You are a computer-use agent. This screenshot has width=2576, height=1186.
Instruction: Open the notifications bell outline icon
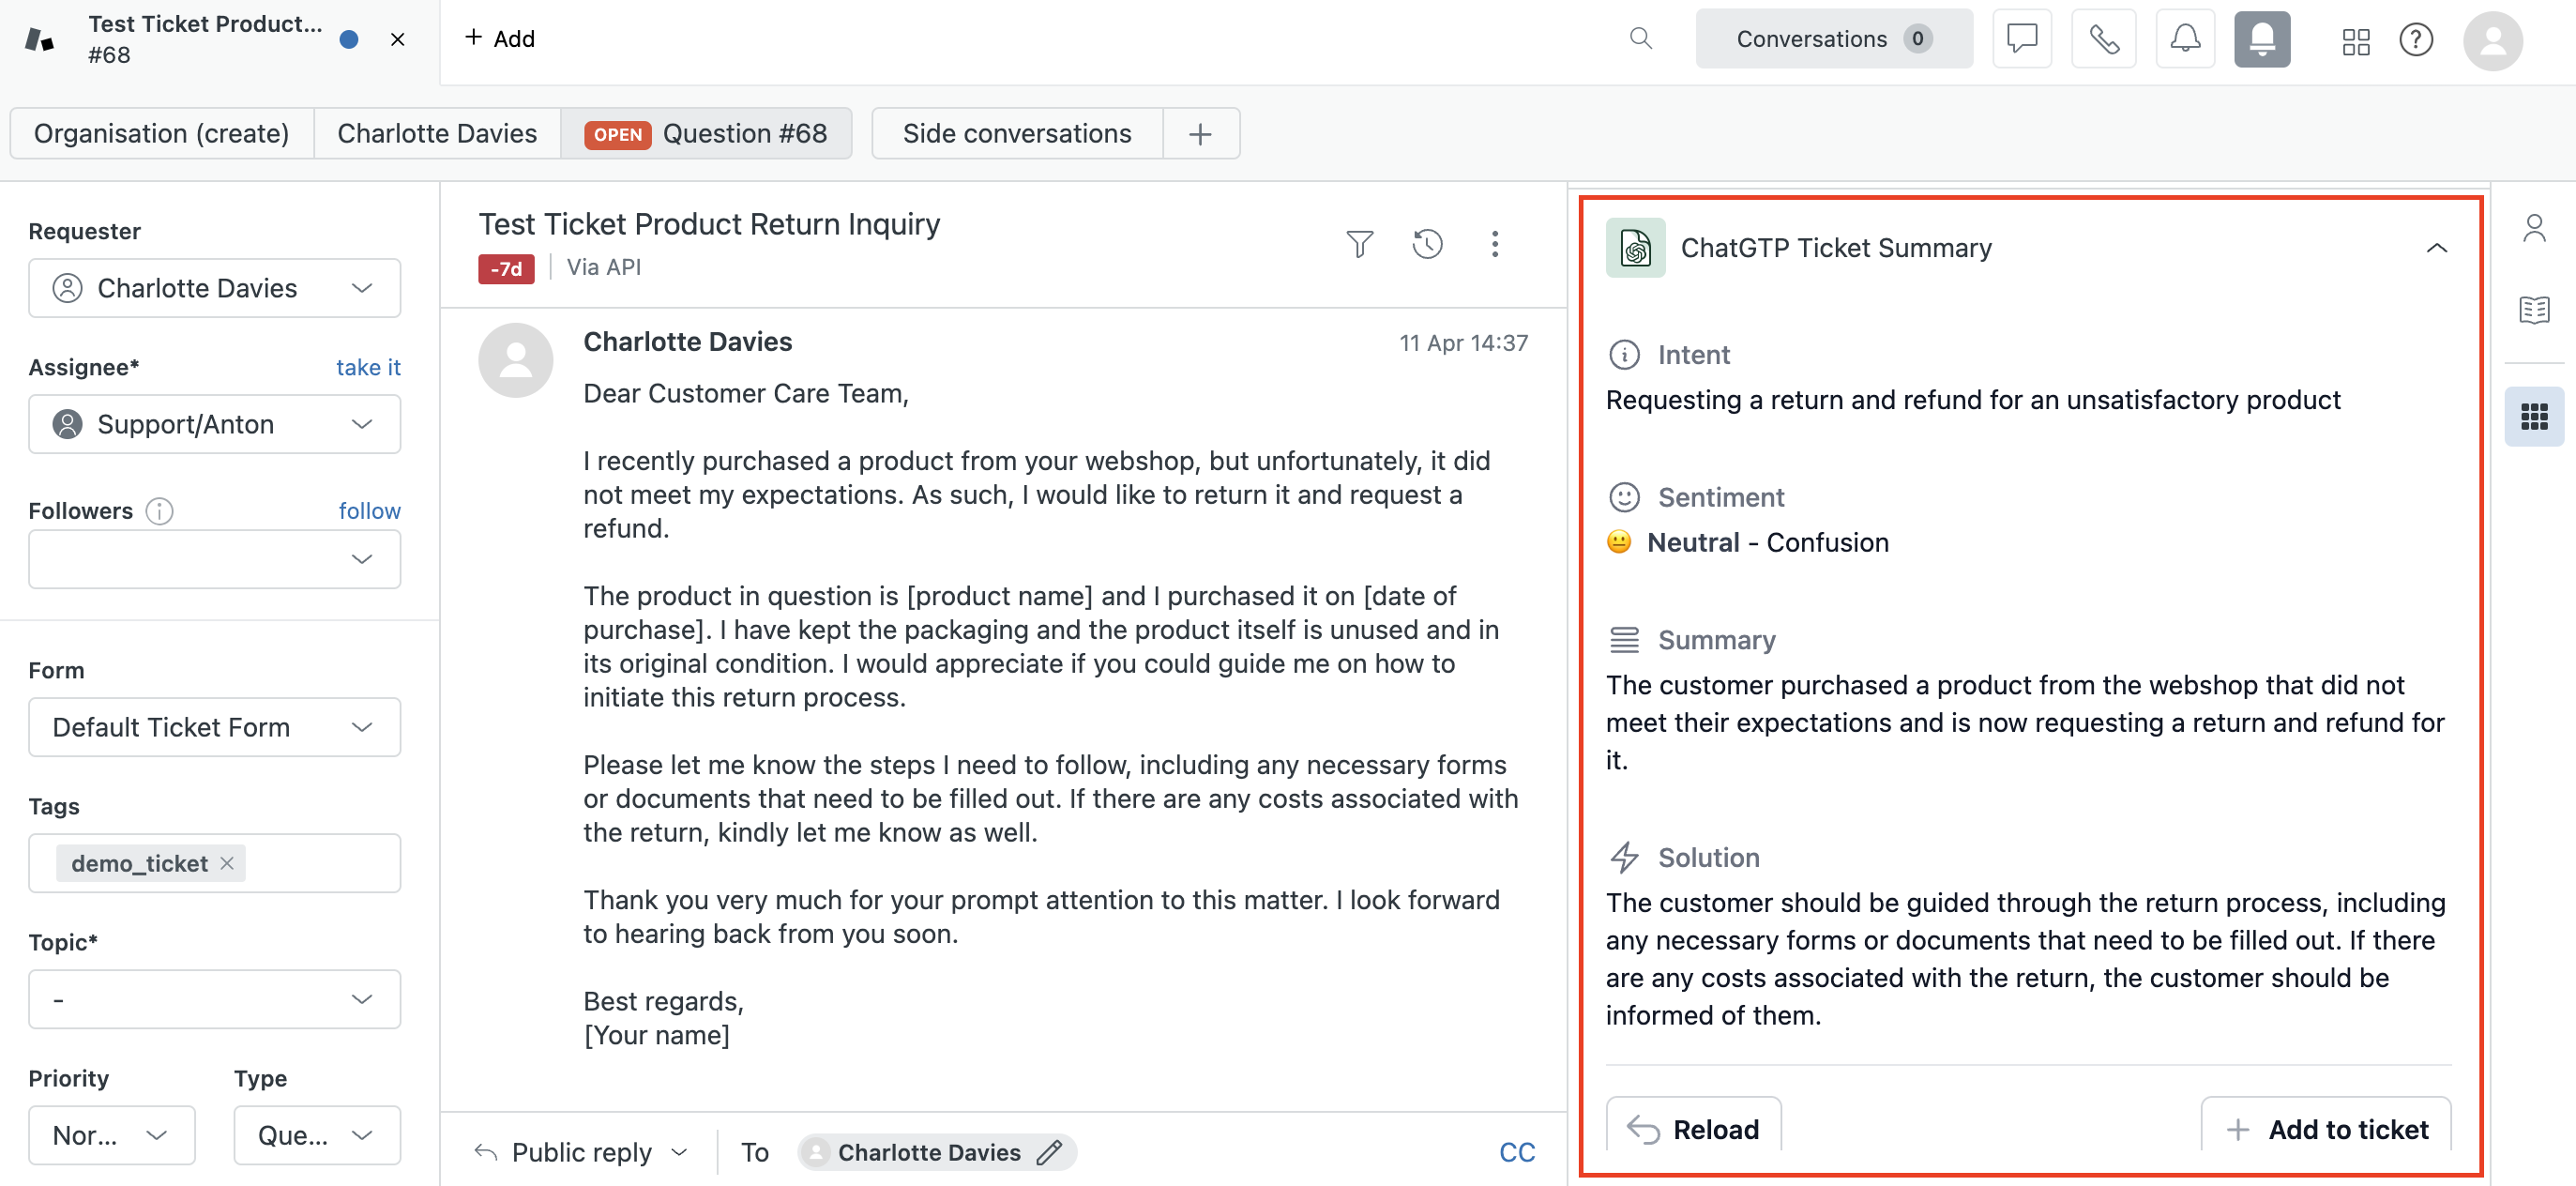tap(2184, 39)
